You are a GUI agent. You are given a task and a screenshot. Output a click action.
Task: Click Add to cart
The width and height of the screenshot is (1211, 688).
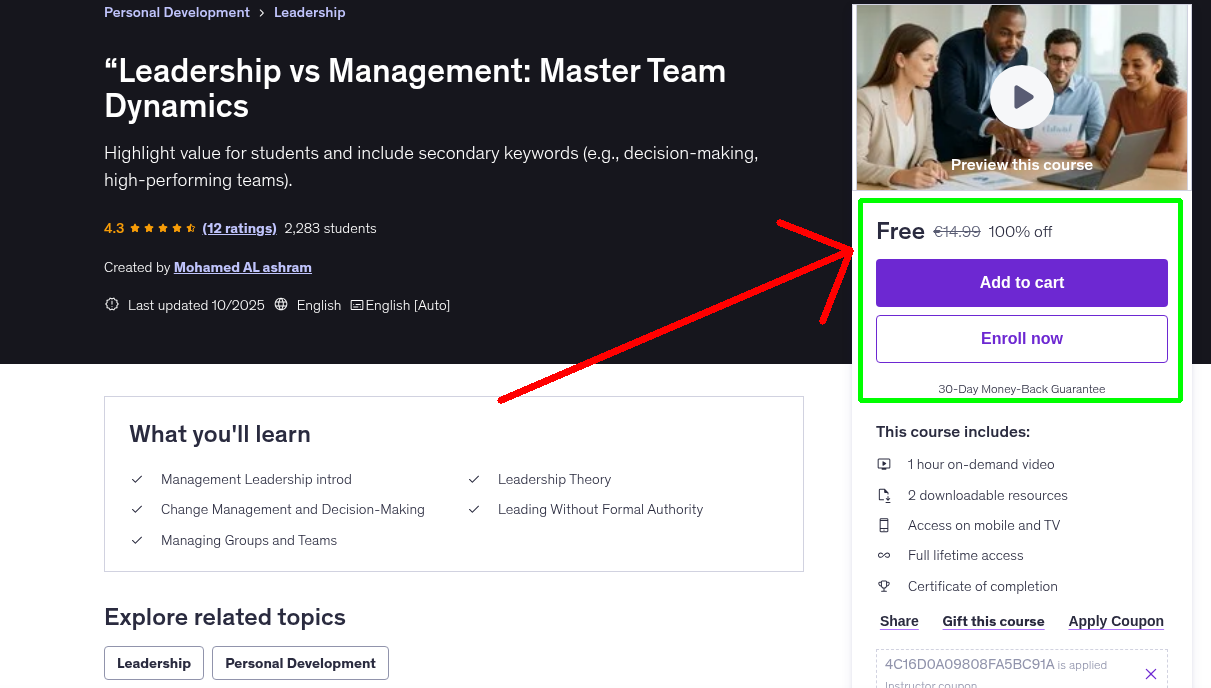click(1021, 283)
